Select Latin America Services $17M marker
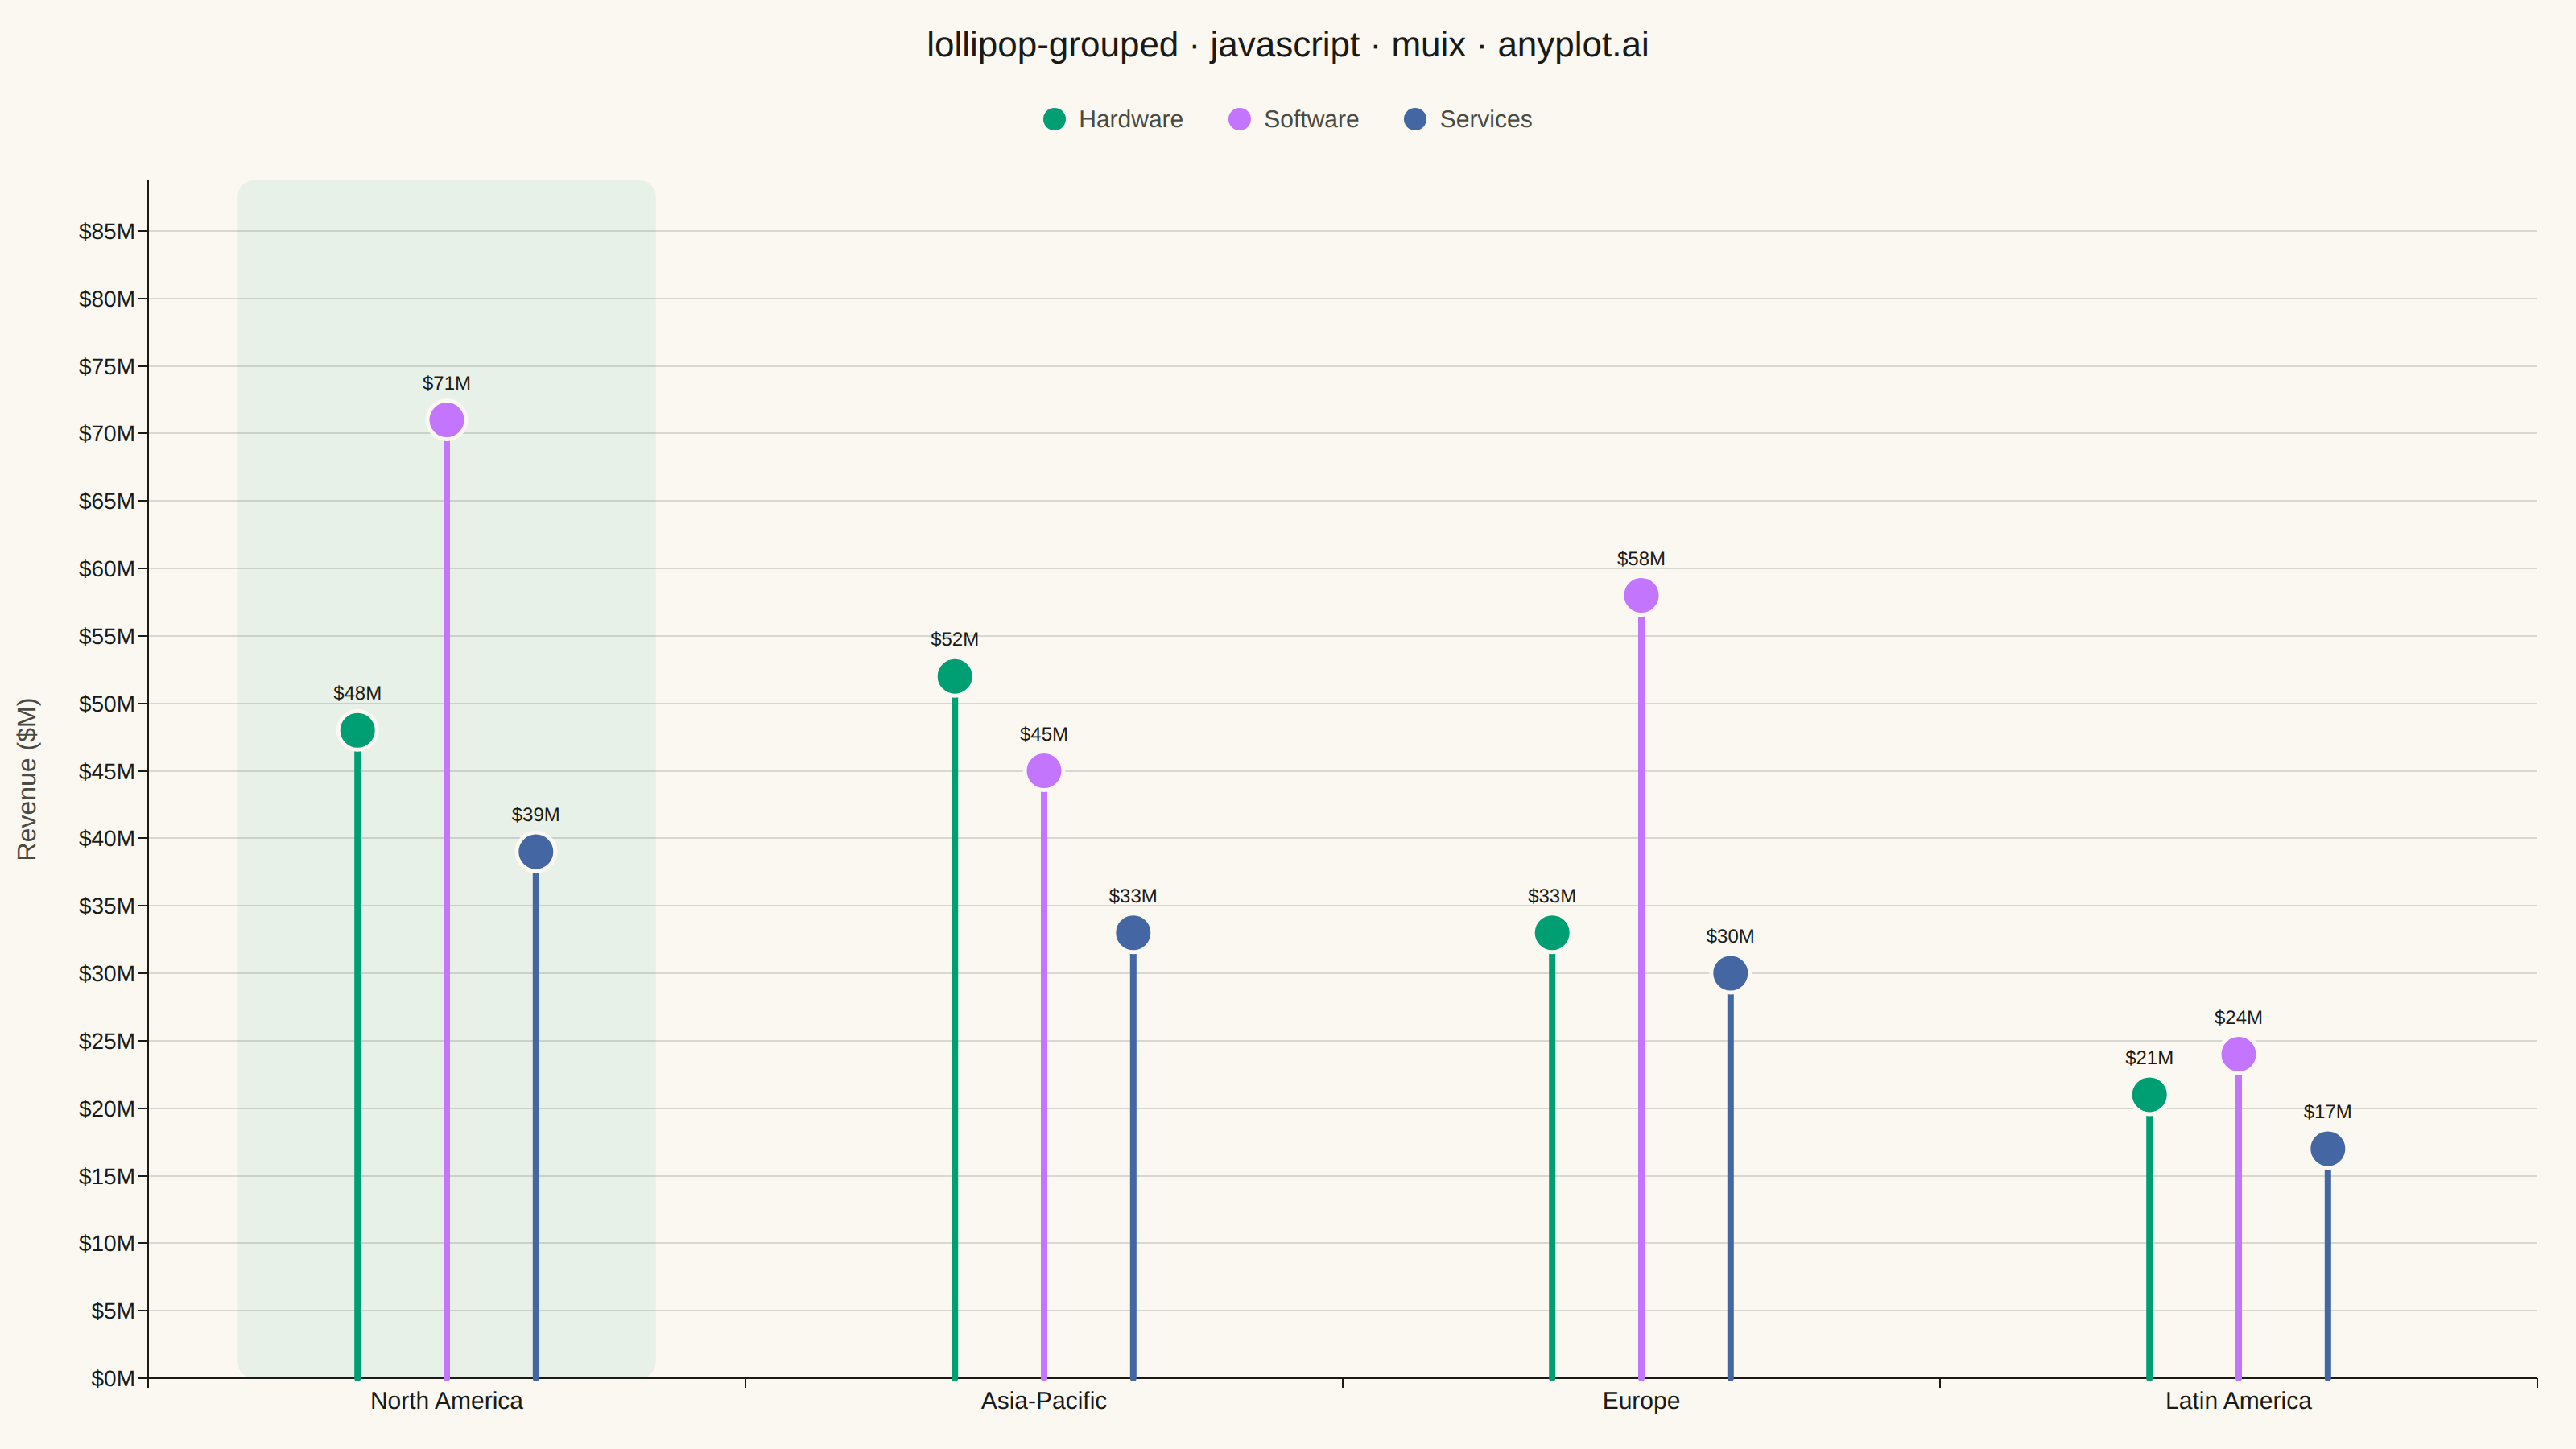The height and width of the screenshot is (1449, 2576). click(2327, 1149)
